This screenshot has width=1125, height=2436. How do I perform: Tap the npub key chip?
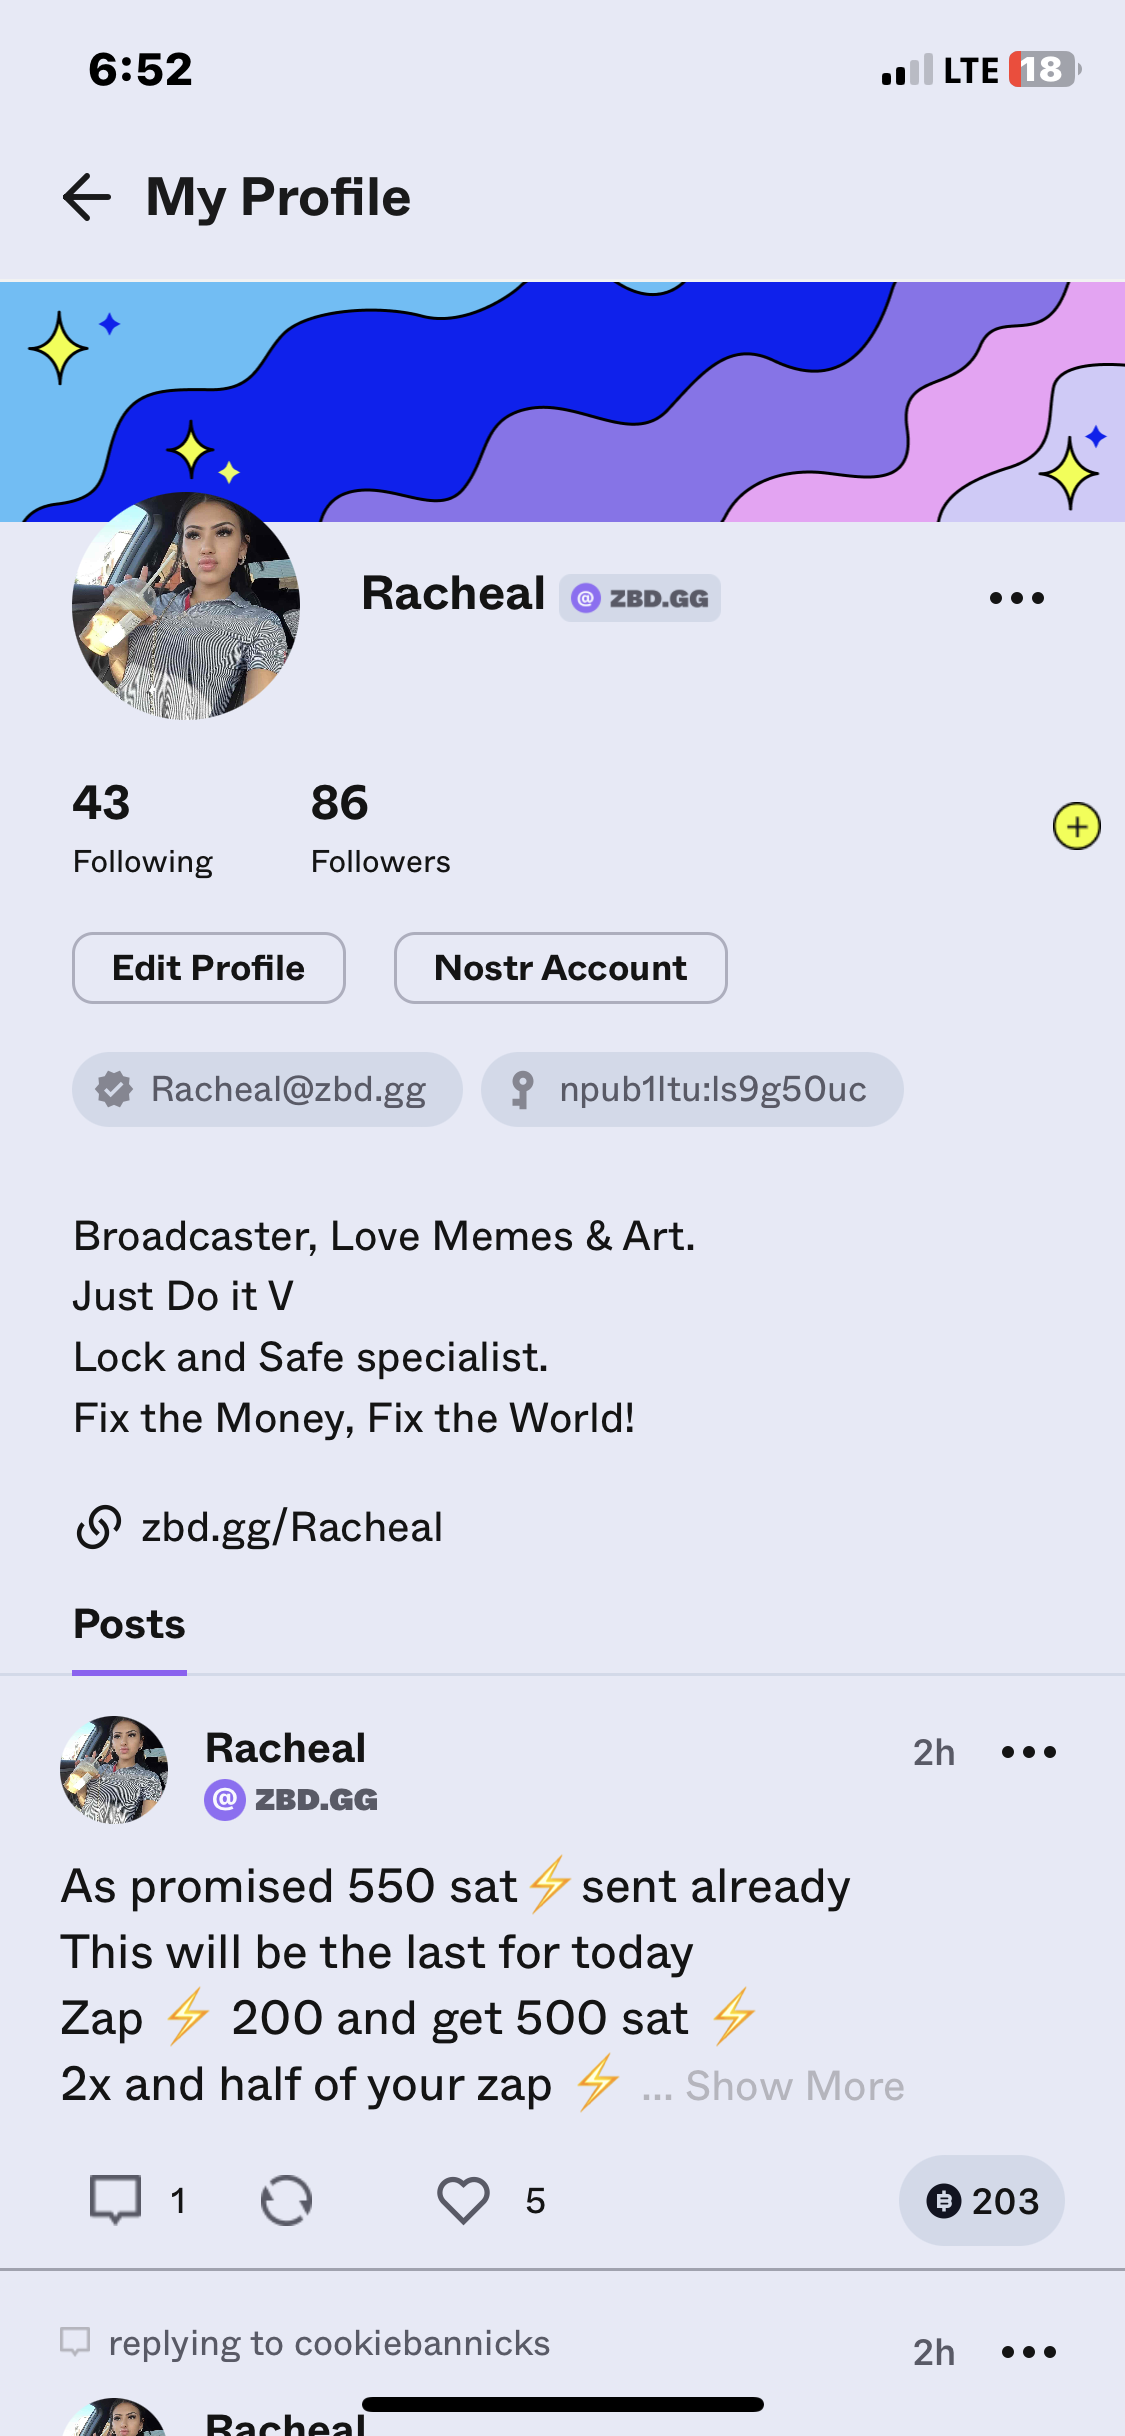click(x=692, y=1089)
